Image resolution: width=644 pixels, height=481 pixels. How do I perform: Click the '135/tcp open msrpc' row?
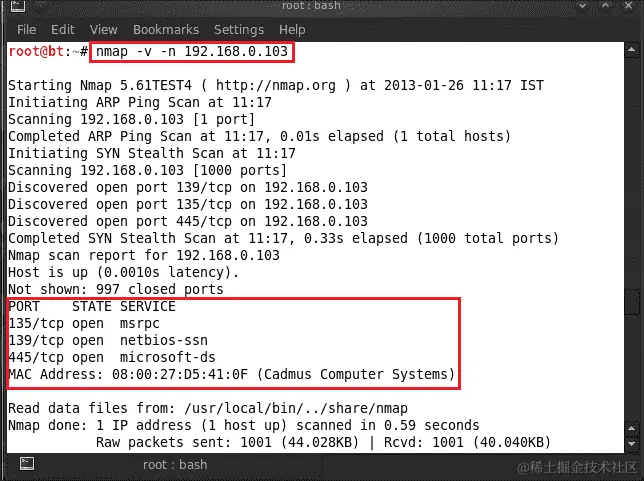click(x=84, y=324)
